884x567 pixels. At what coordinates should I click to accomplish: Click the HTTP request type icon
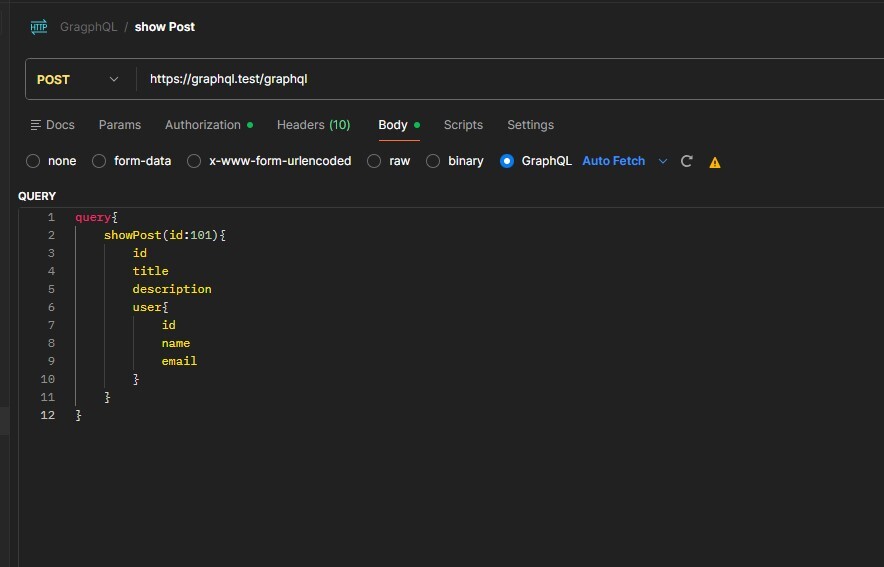(39, 27)
